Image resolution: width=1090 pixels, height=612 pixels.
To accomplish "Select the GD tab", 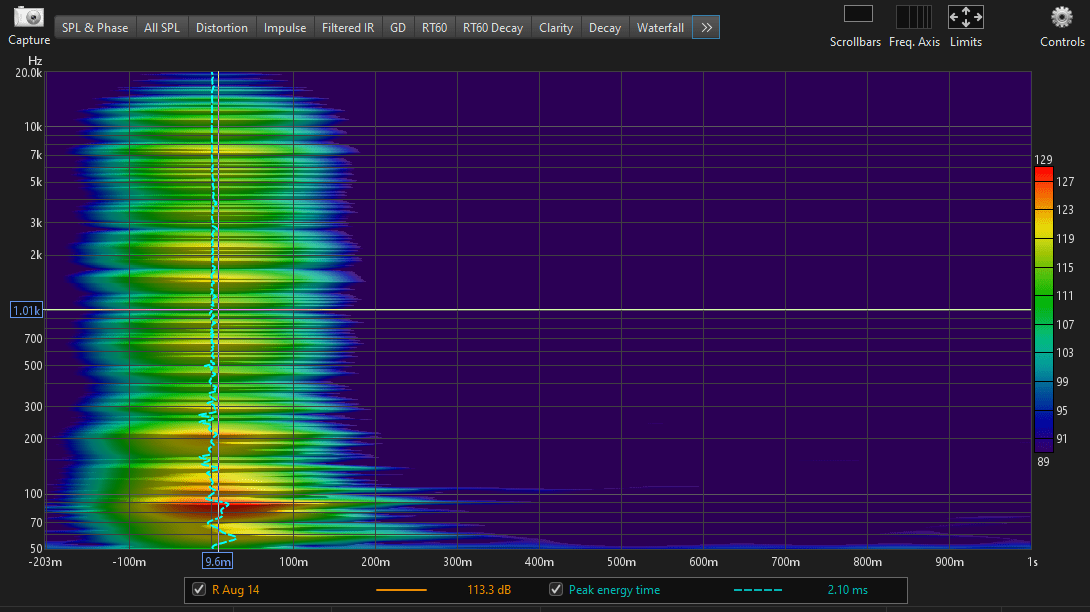I will [398, 28].
